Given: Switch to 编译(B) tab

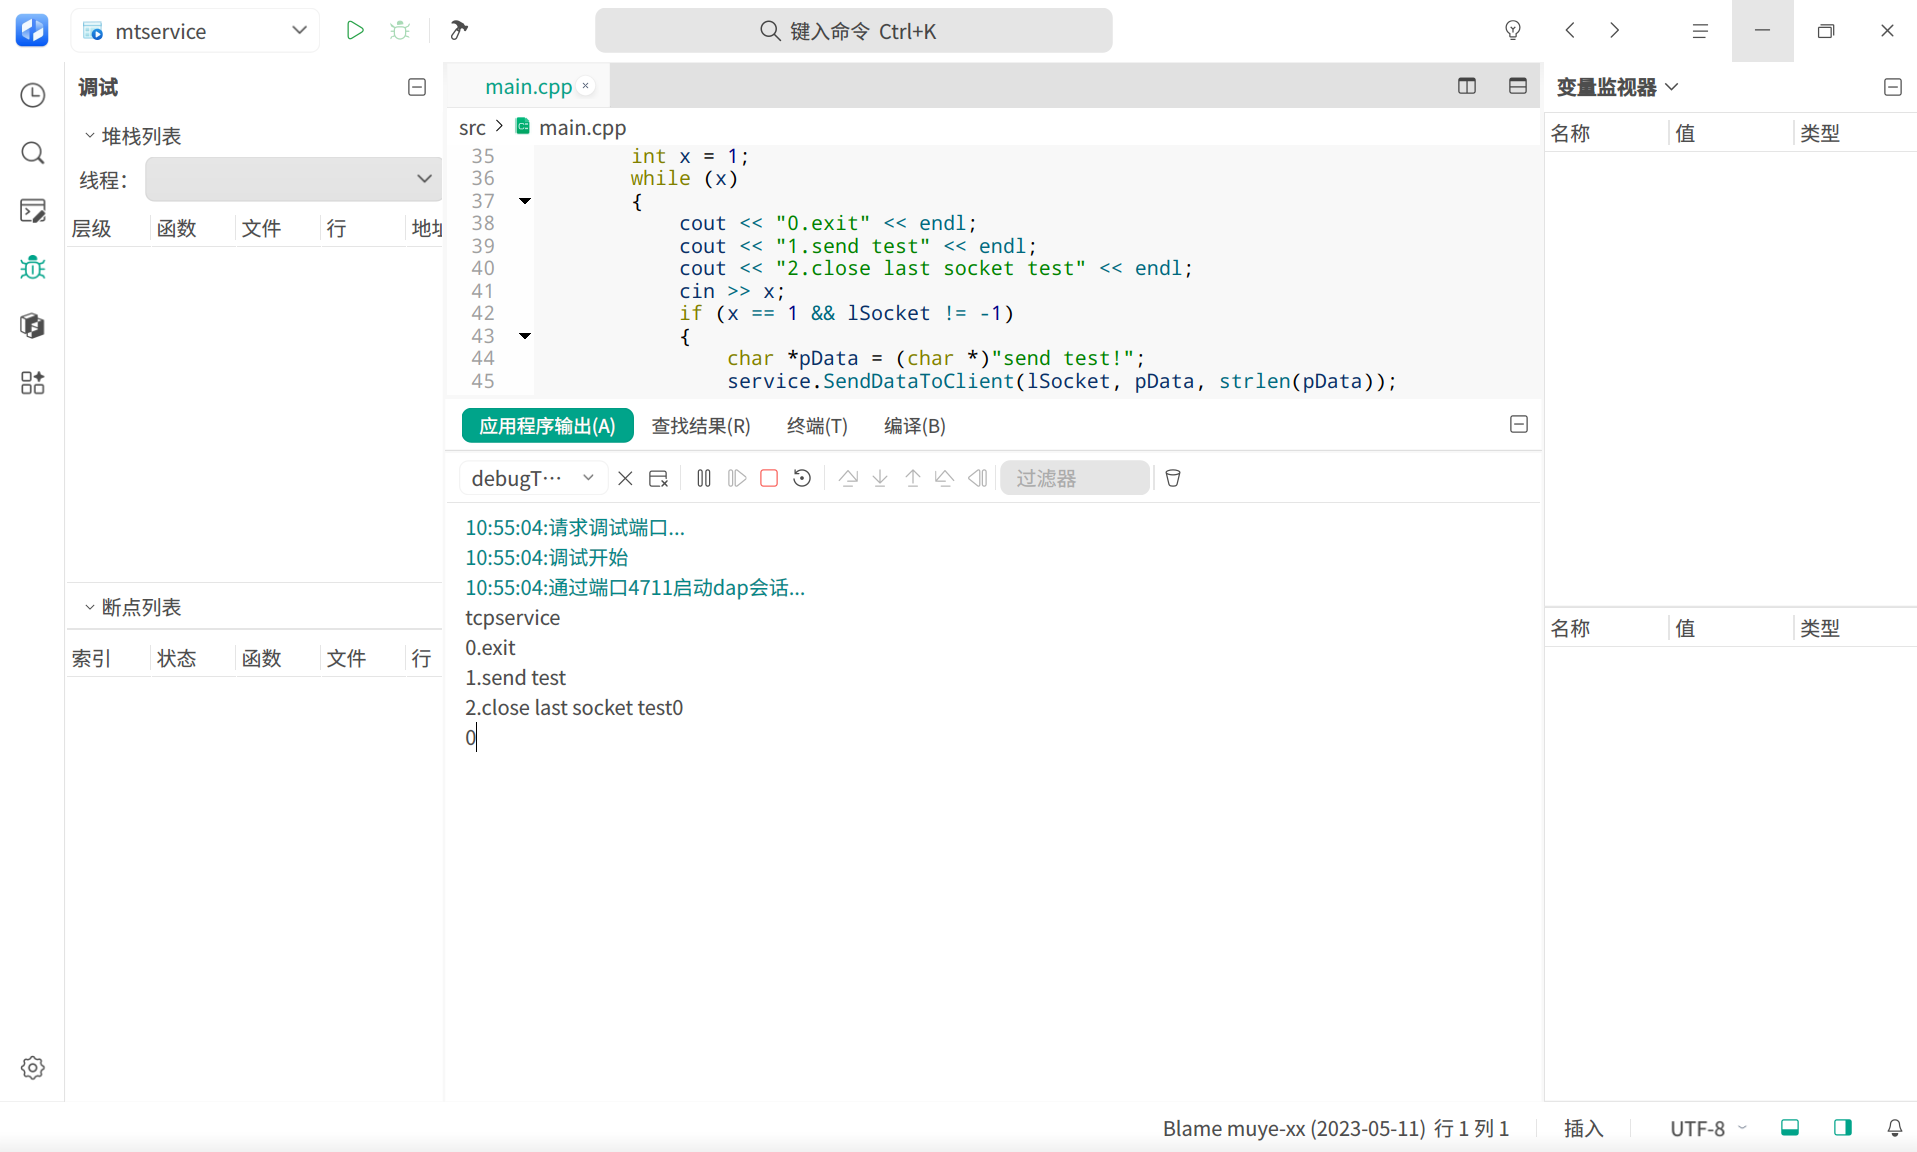Looking at the screenshot, I should (x=915, y=425).
